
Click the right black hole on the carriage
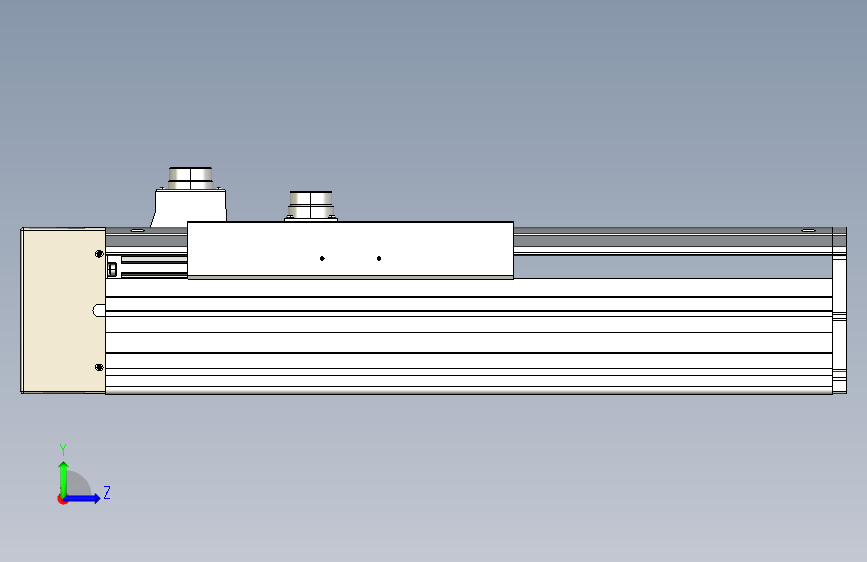379,258
